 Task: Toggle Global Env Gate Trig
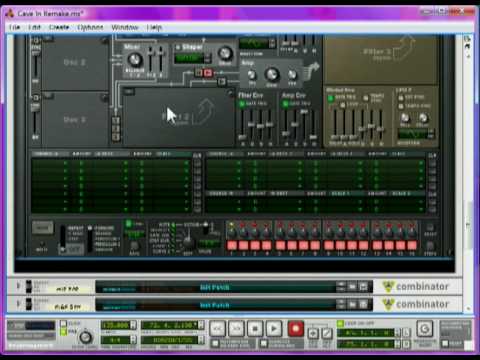(x=330, y=98)
